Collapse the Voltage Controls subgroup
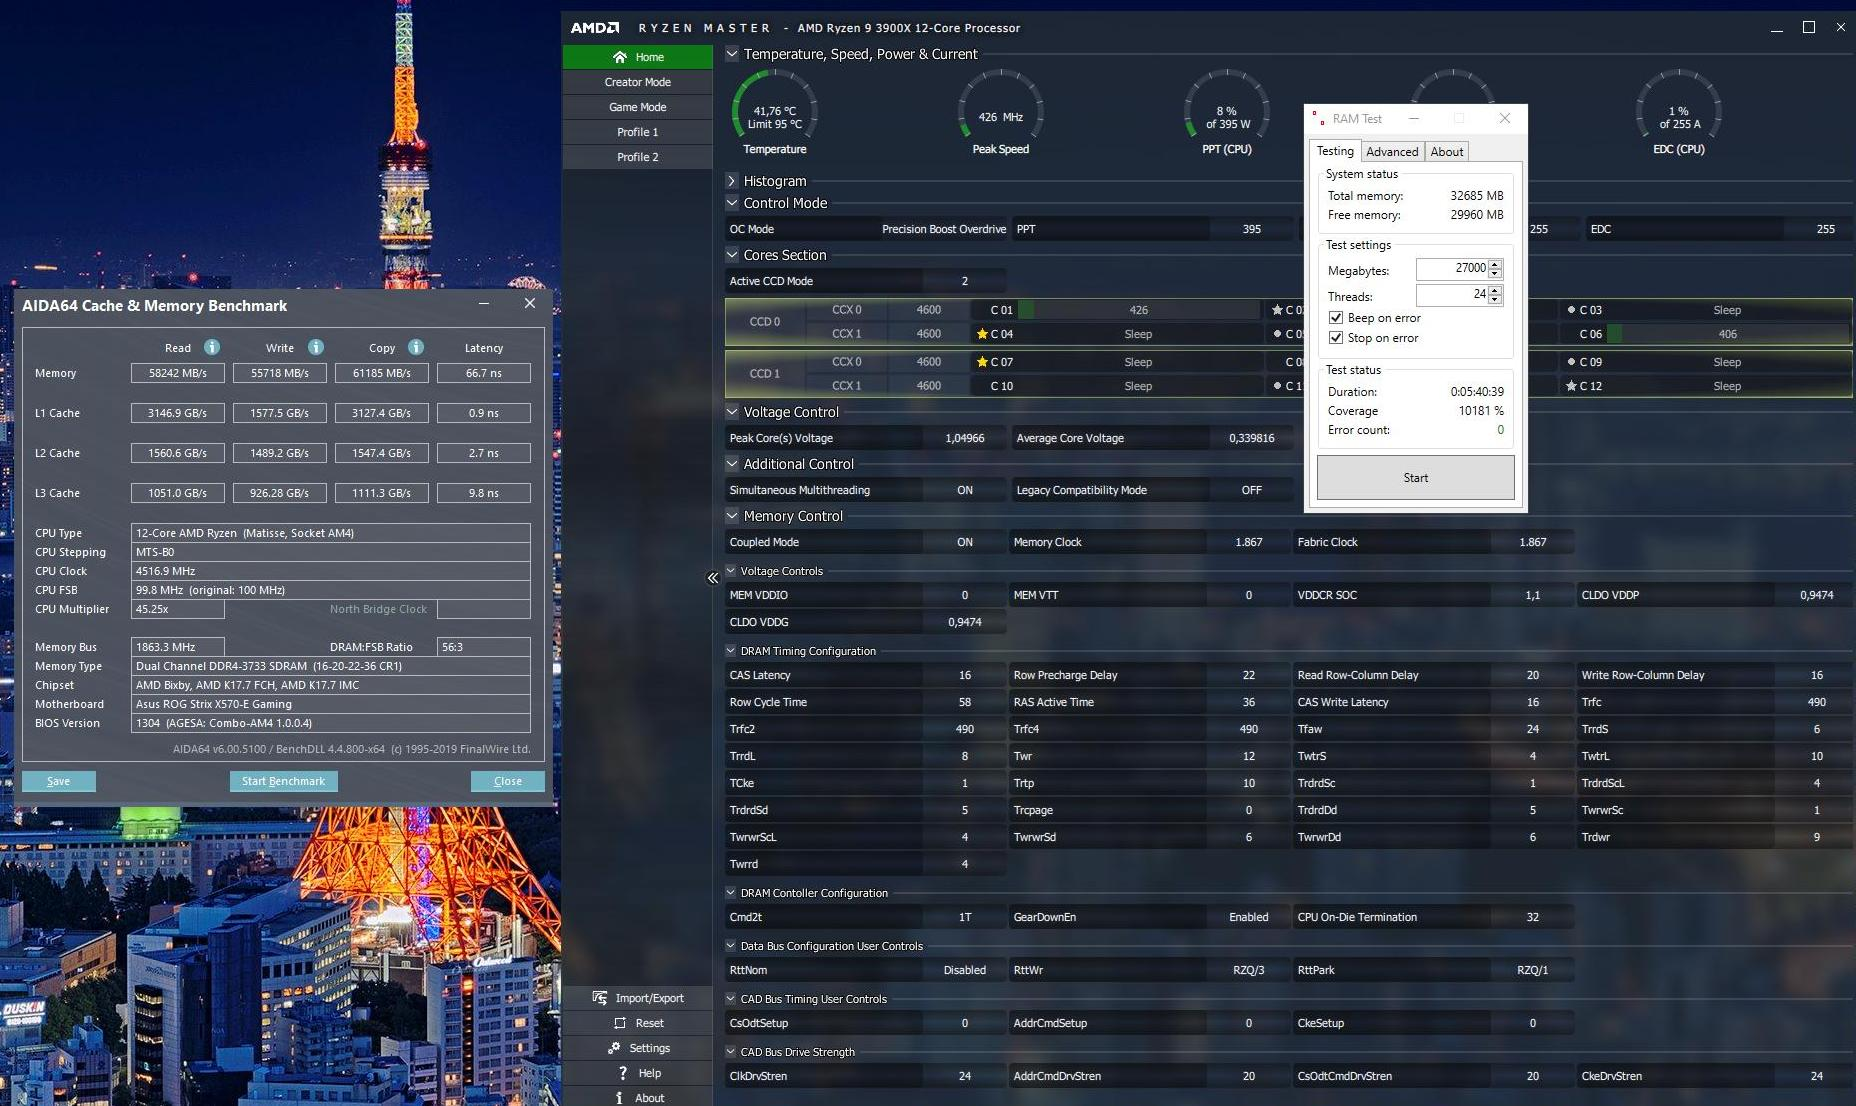Screen dimensions: 1856x1106 tap(730, 571)
